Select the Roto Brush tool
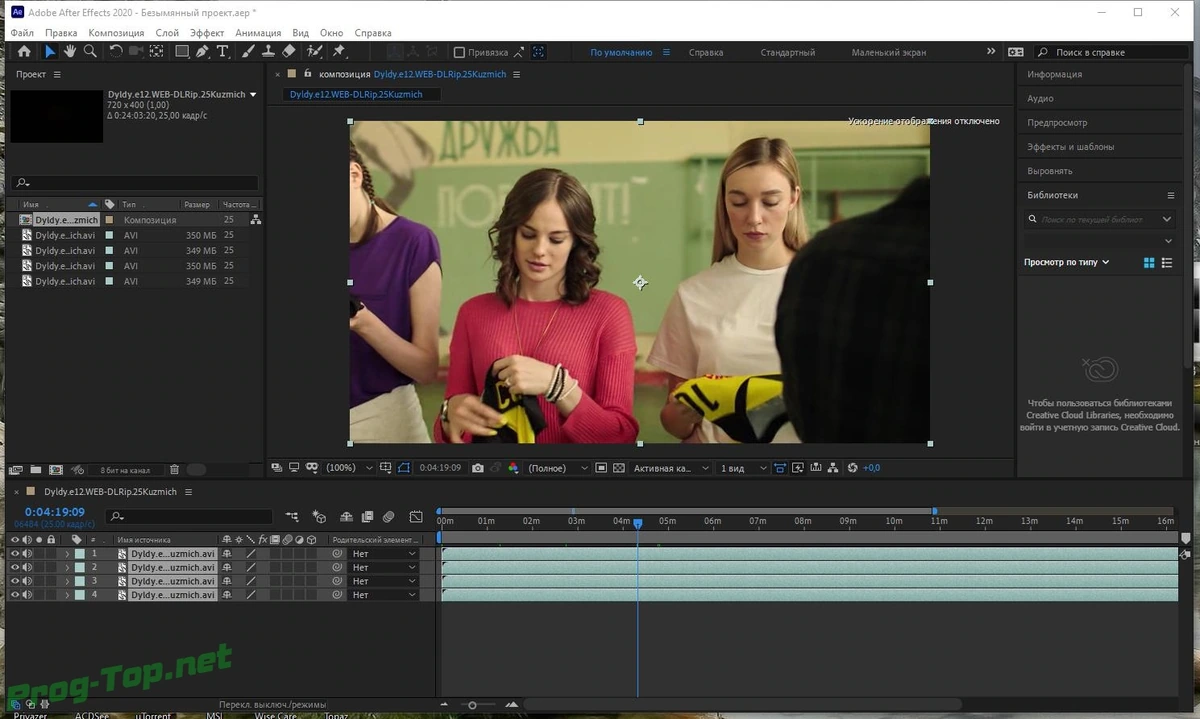 (315, 52)
